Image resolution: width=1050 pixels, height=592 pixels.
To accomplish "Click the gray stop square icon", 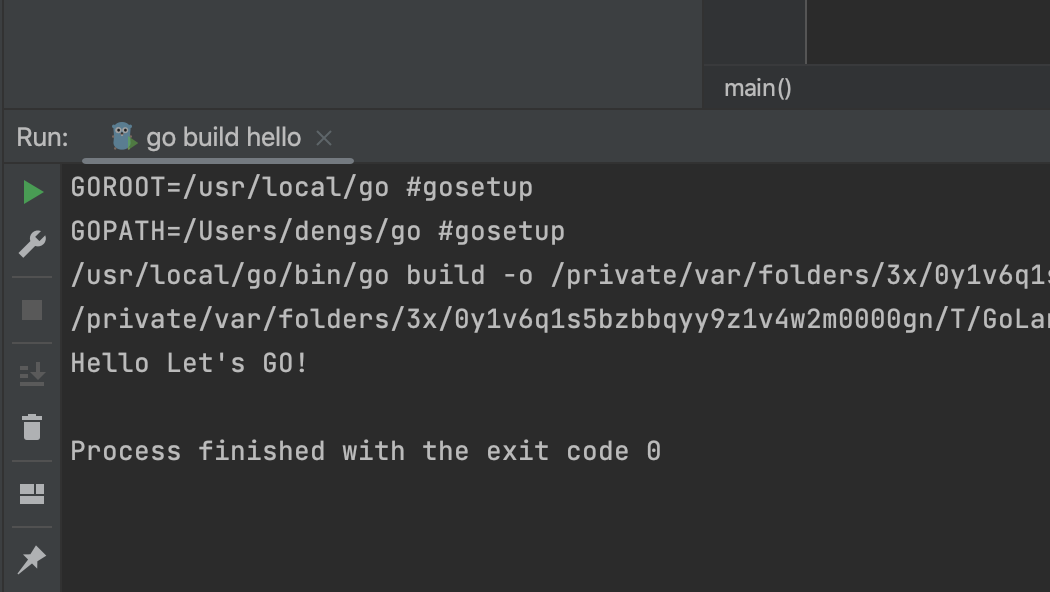I will pos(32,310).
